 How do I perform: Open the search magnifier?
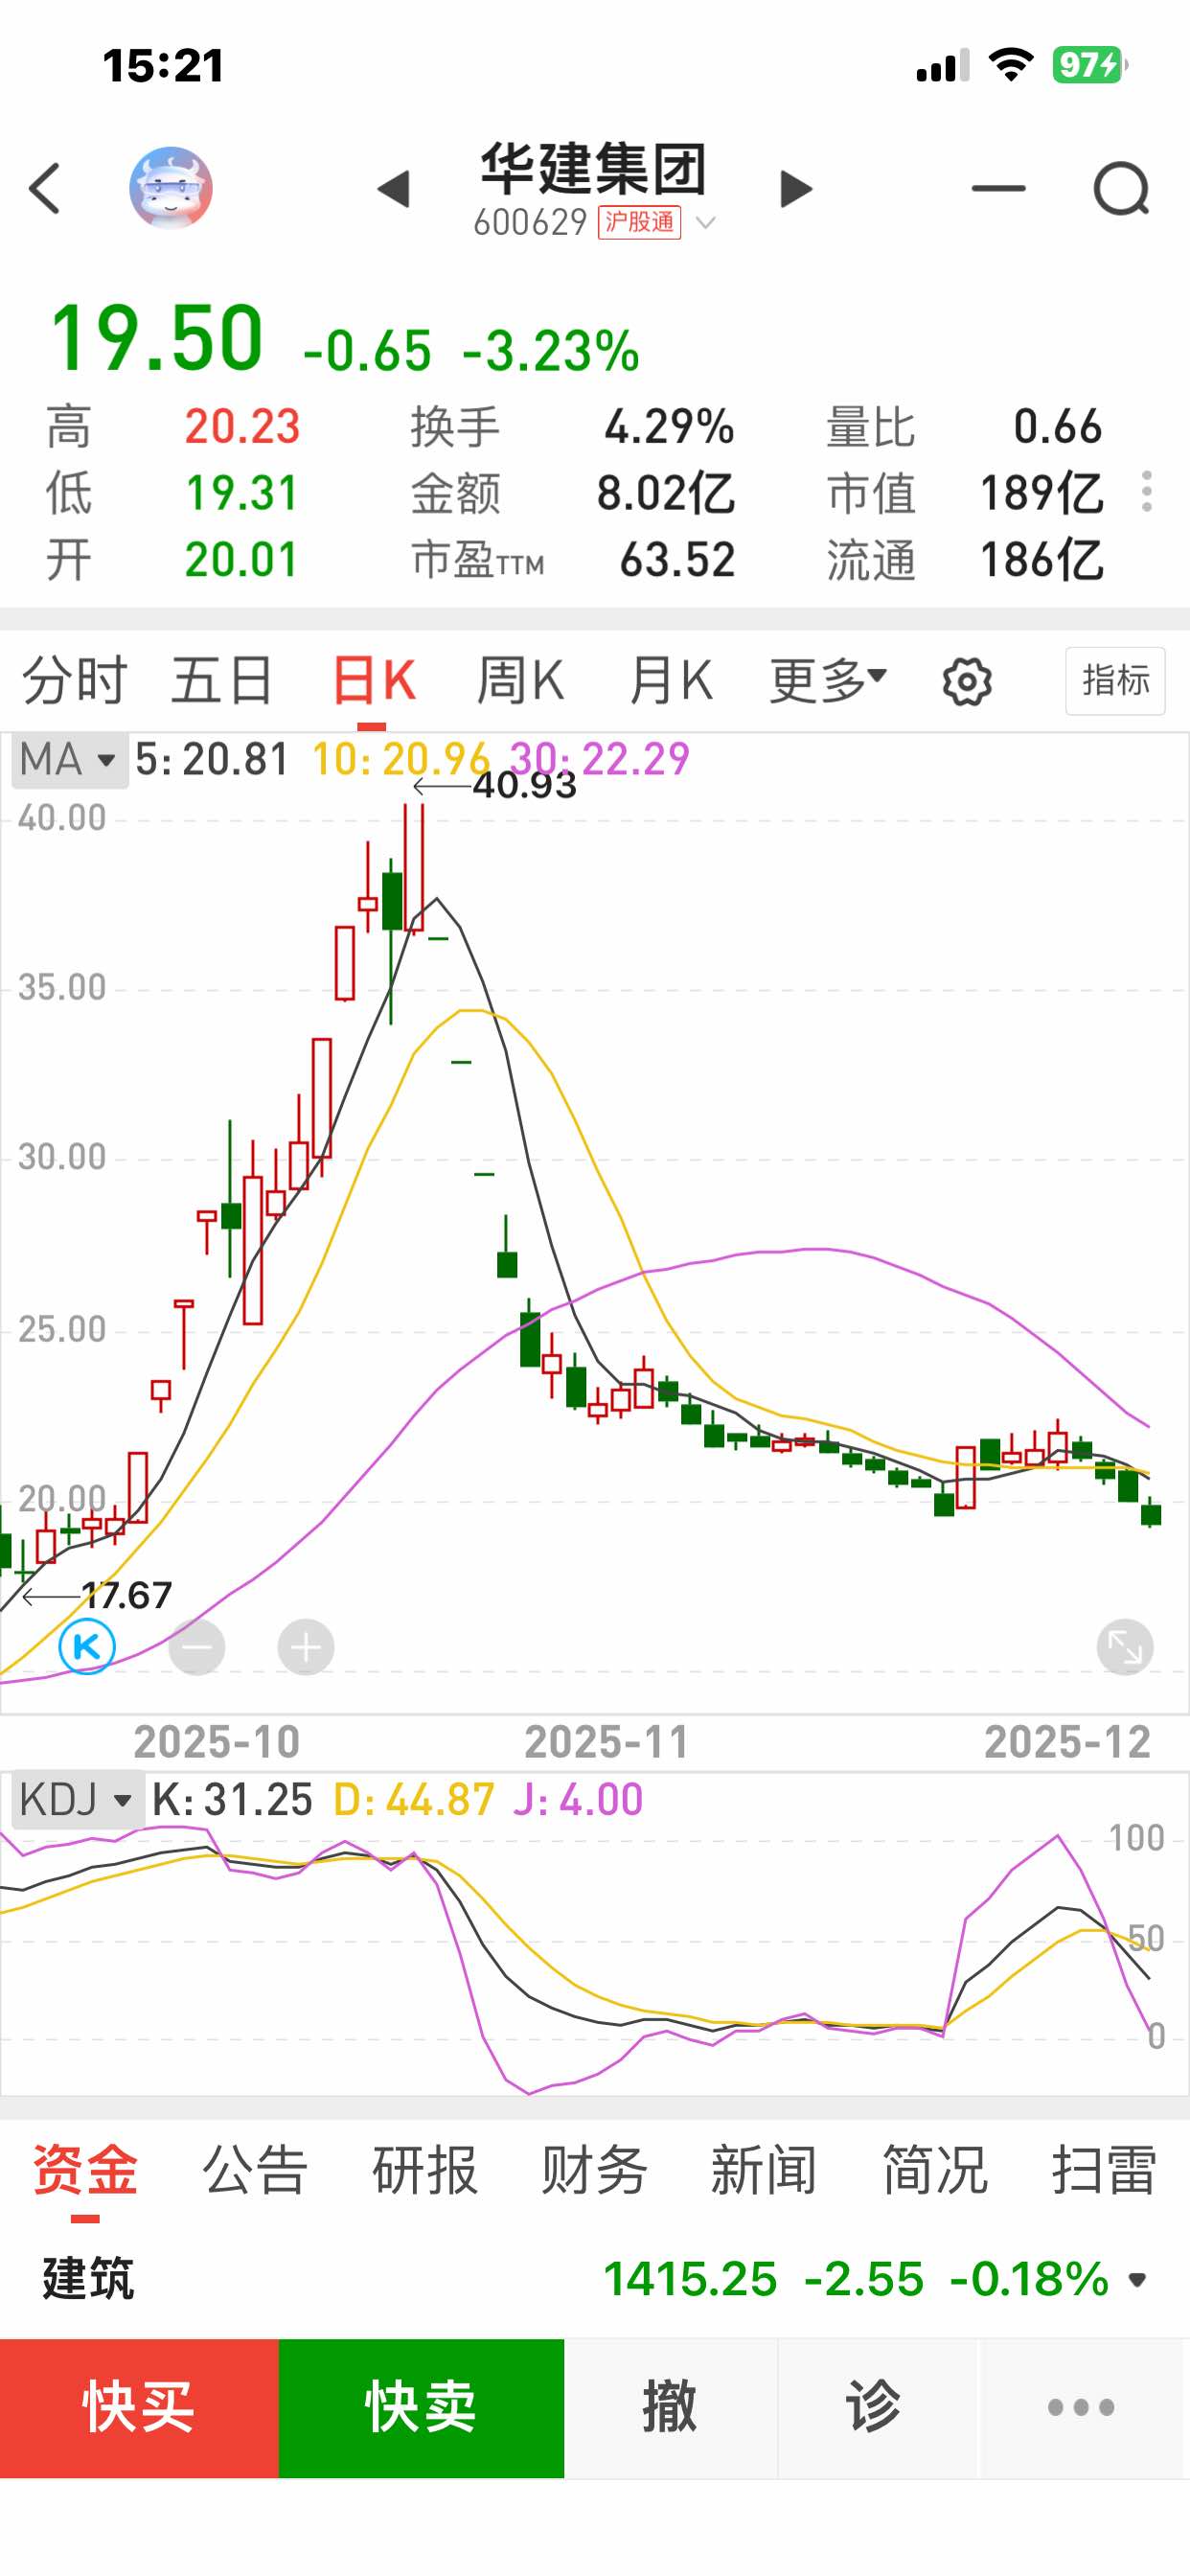pos(1122,189)
